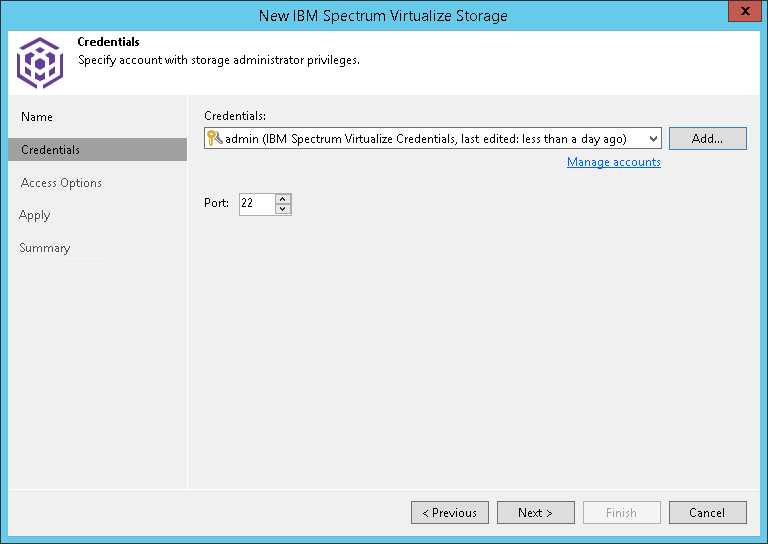
Task: Close the New IBM Spectrum Virtualize Storage dialog
Action: [x=742, y=13]
